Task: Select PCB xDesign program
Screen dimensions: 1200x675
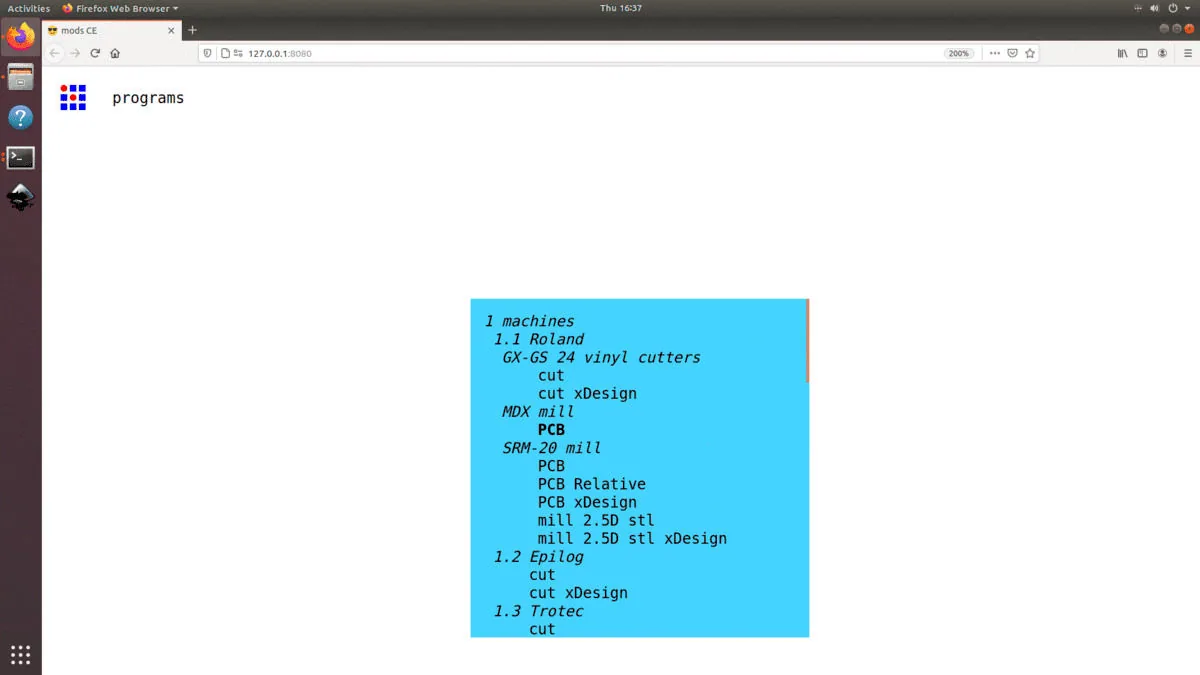Action: [587, 502]
